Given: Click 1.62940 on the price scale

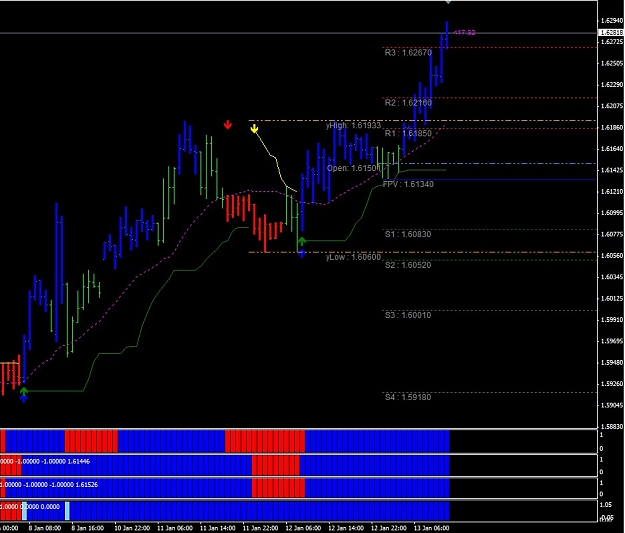Looking at the screenshot, I should [x=611, y=20].
